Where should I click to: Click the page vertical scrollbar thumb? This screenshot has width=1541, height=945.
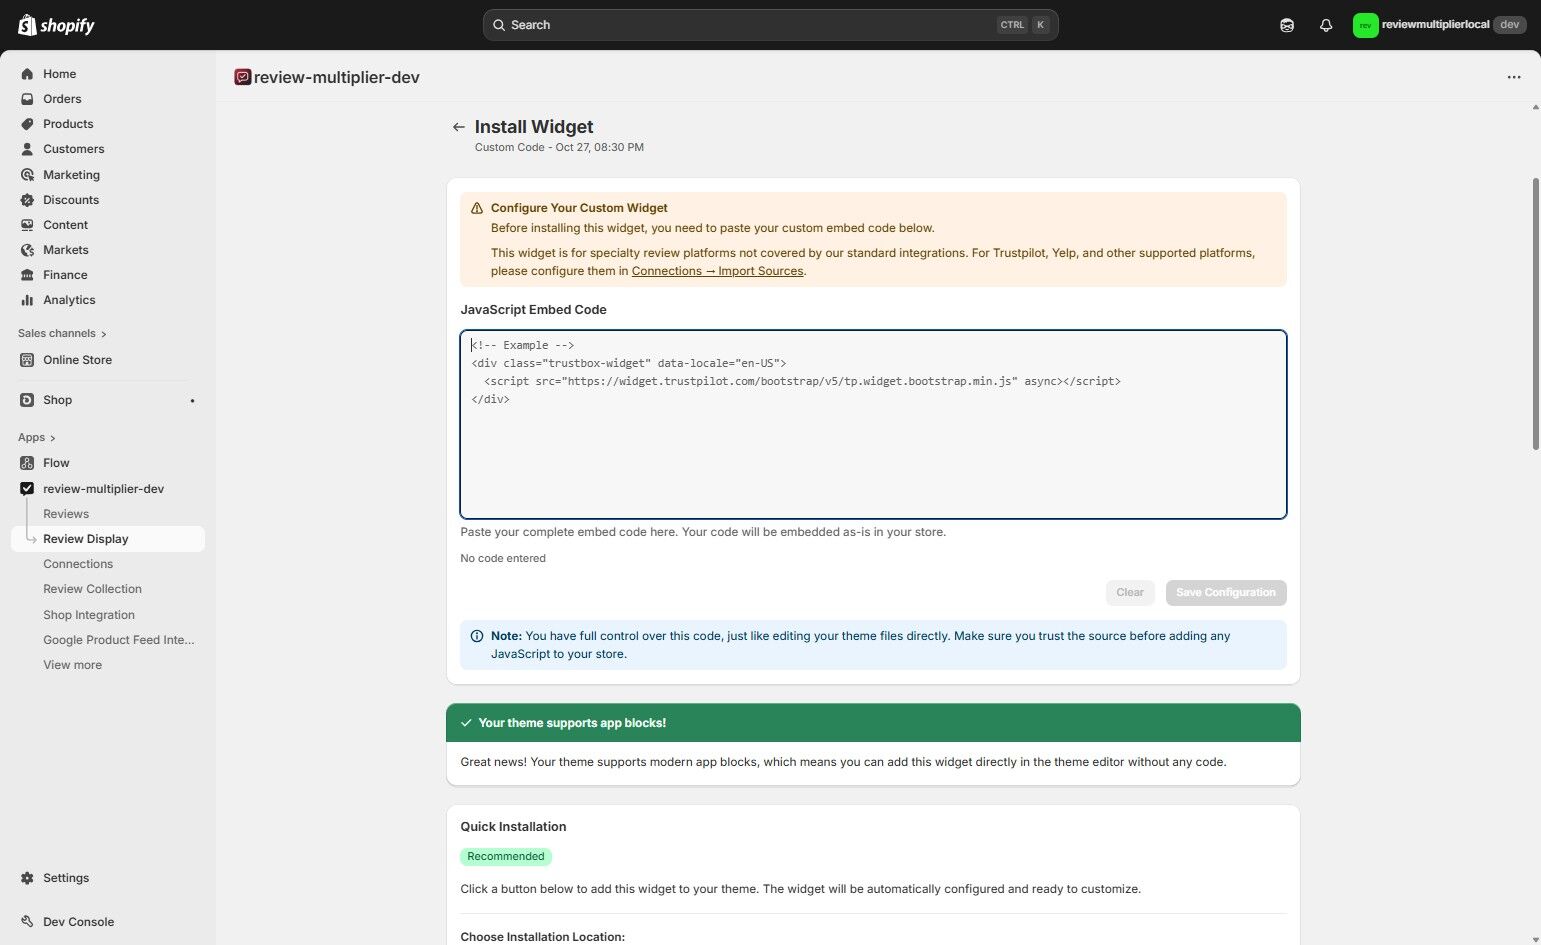[1535, 314]
